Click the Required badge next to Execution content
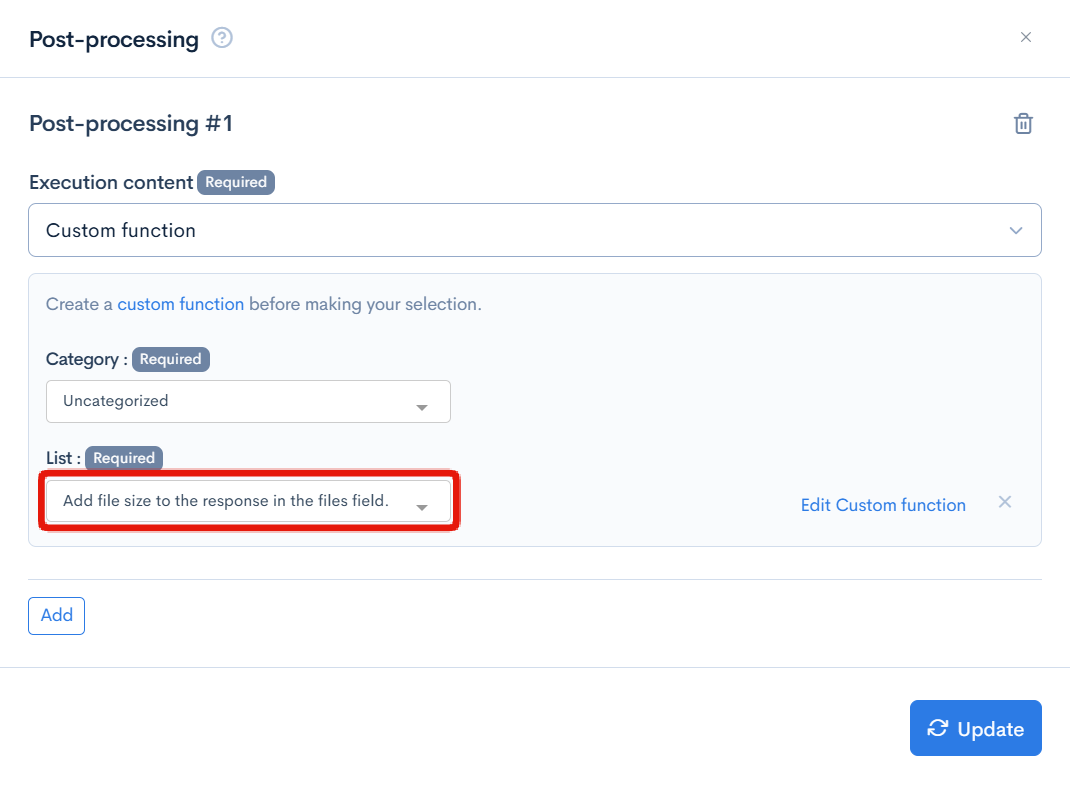 pyautogui.click(x=236, y=182)
